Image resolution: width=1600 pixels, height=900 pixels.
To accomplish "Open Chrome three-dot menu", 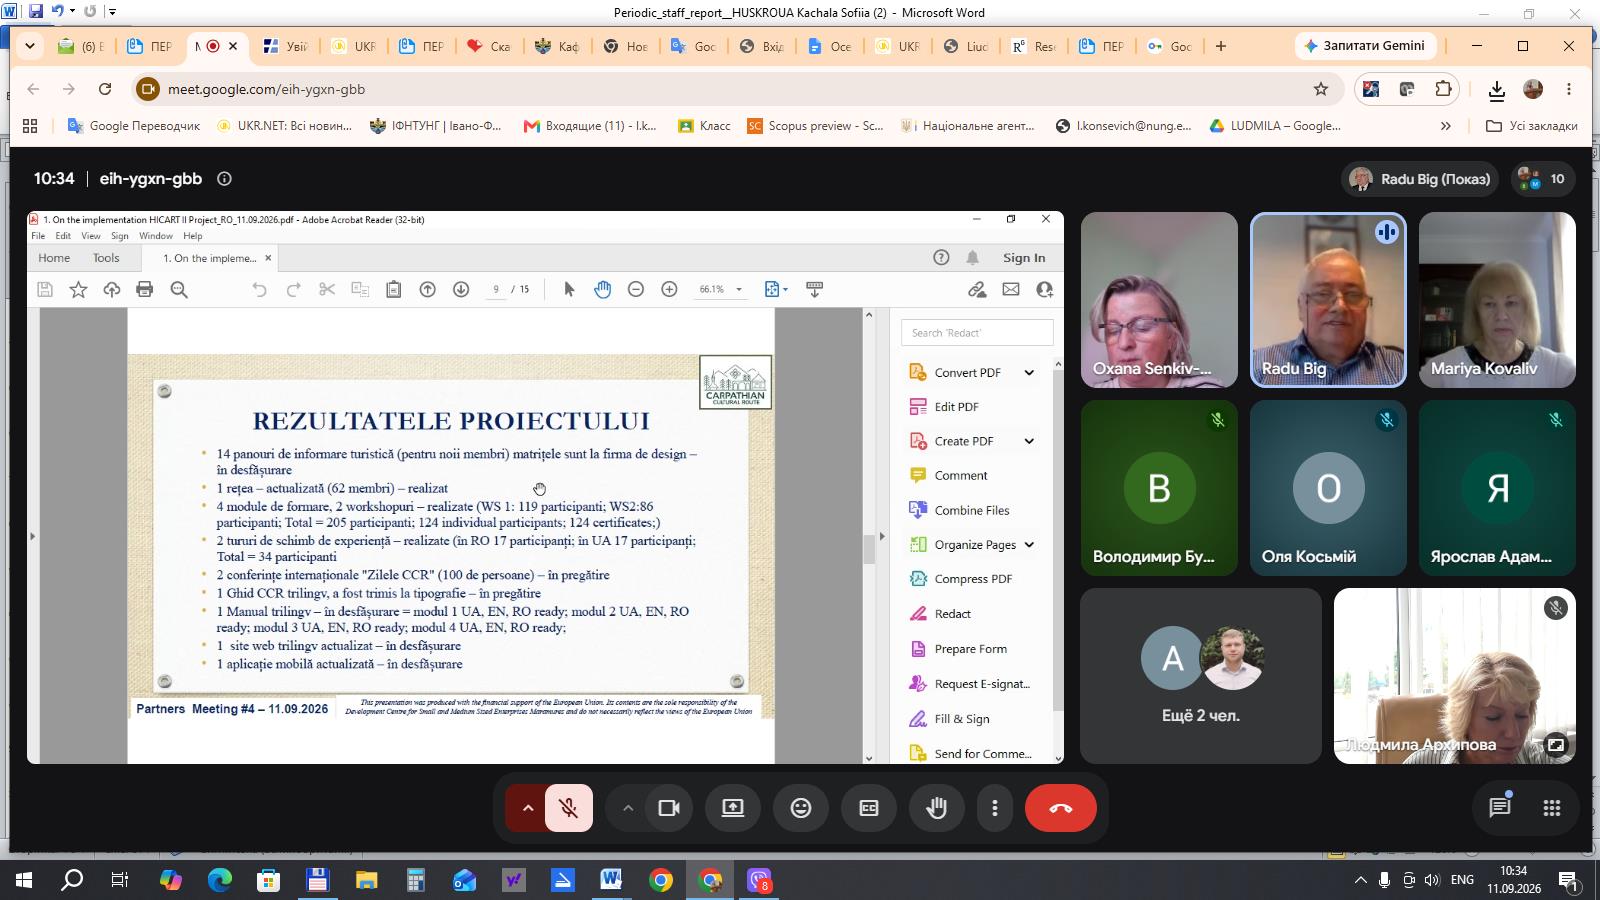I will tap(1569, 89).
